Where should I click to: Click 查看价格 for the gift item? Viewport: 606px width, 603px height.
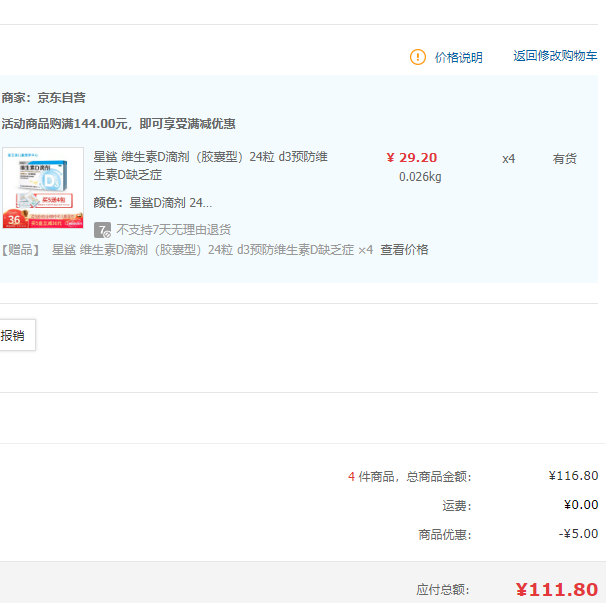pyautogui.click(x=404, y=250)
